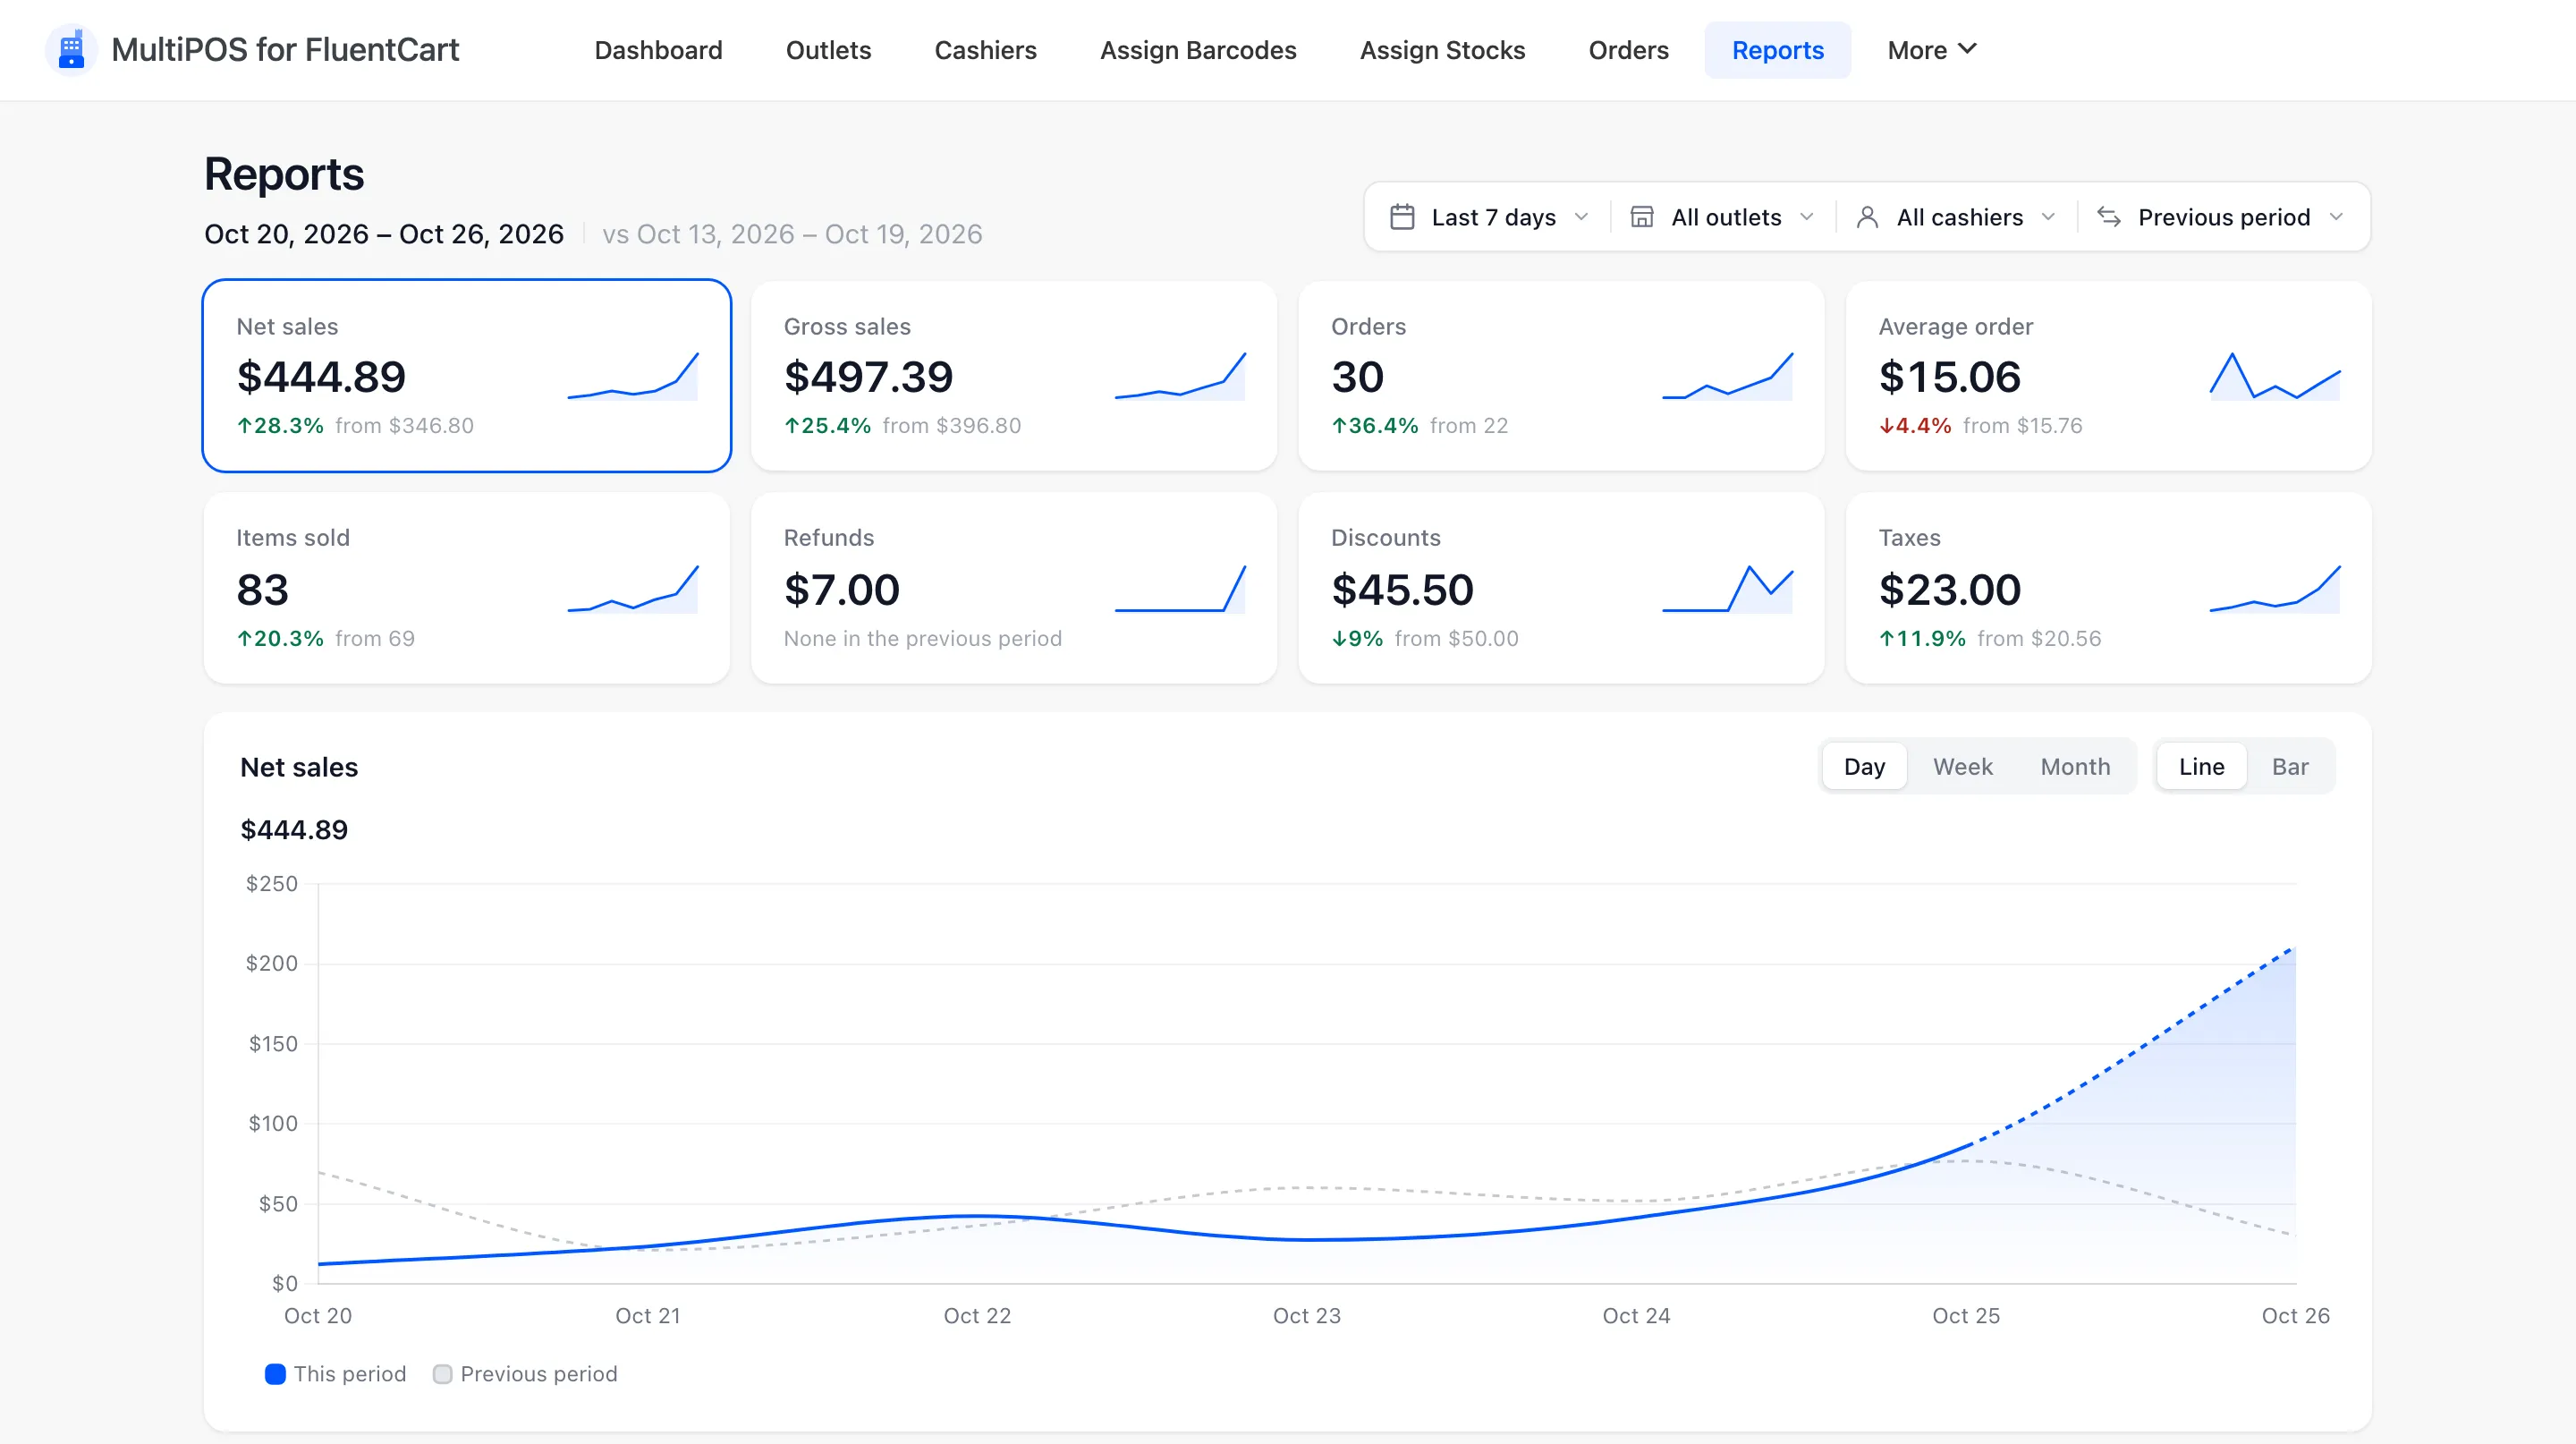The image size is (2576, 1444).
Task: Click the chart total $444.89 value
Action: point(294,830)
